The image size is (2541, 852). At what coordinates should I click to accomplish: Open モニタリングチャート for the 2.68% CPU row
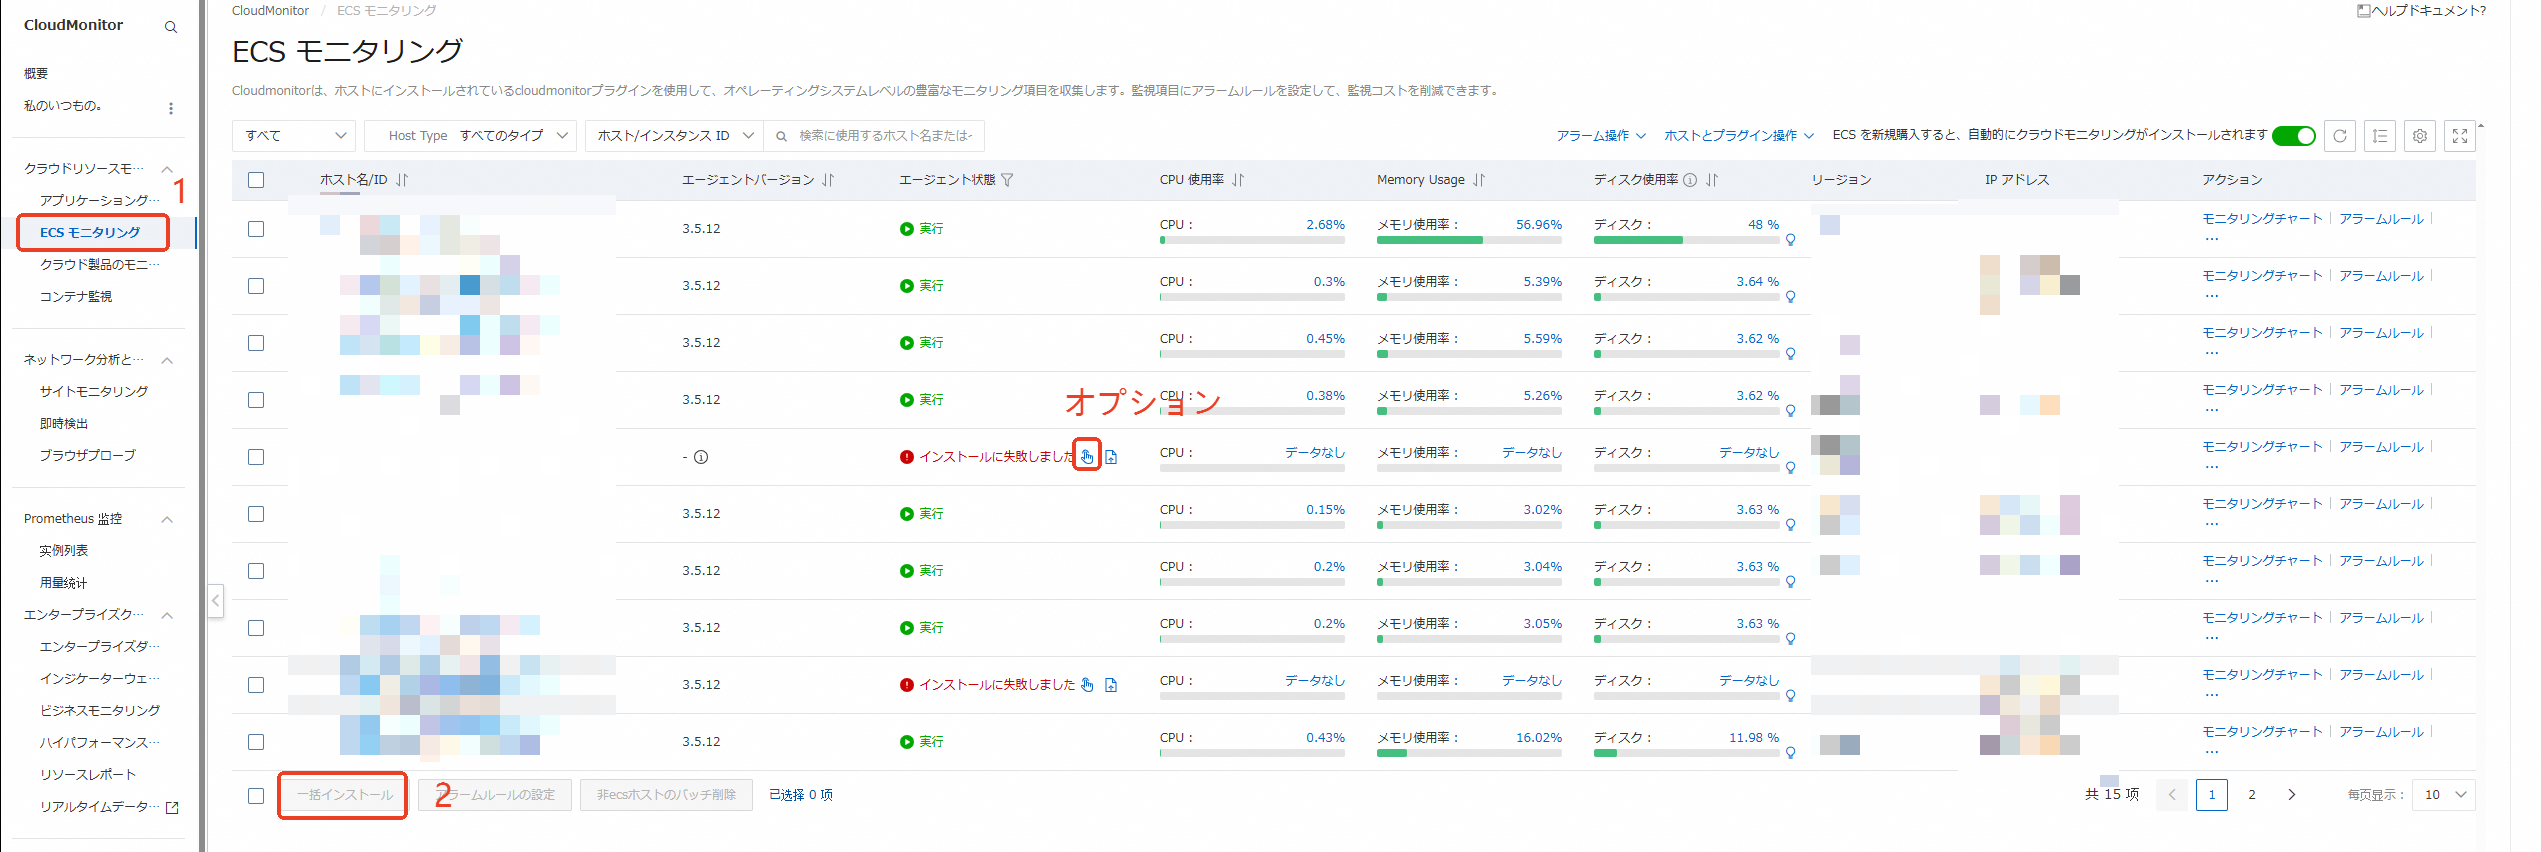coord(2262,219)
